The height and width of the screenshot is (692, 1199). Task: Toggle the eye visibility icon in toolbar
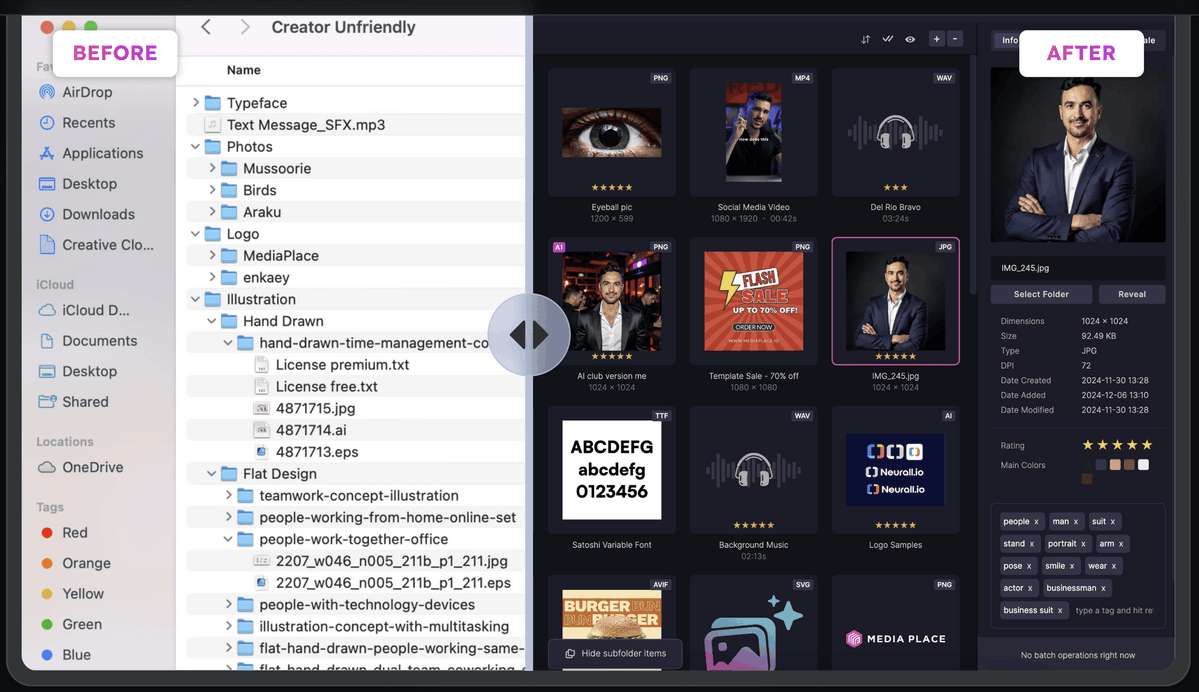910,39
